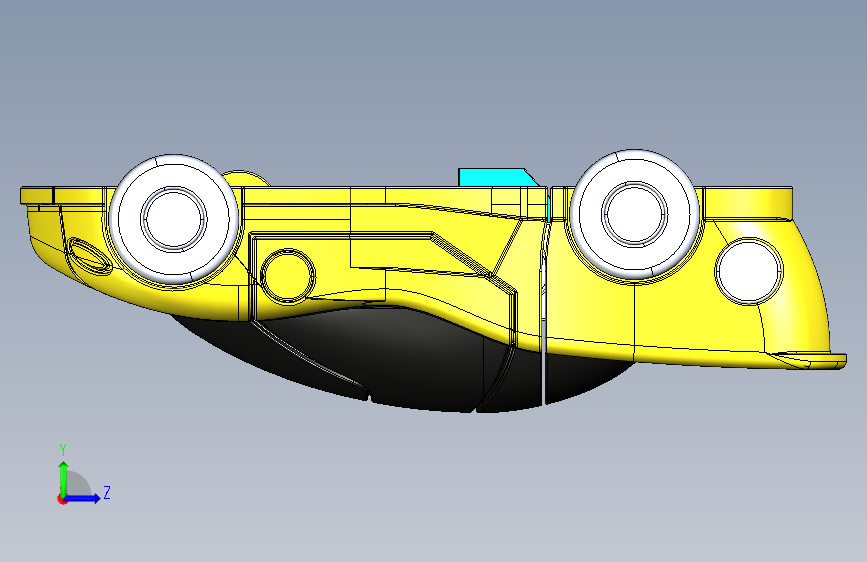867x562 pixels.
Task: Click the red origin ball of the triad
Action: point(62,499)
